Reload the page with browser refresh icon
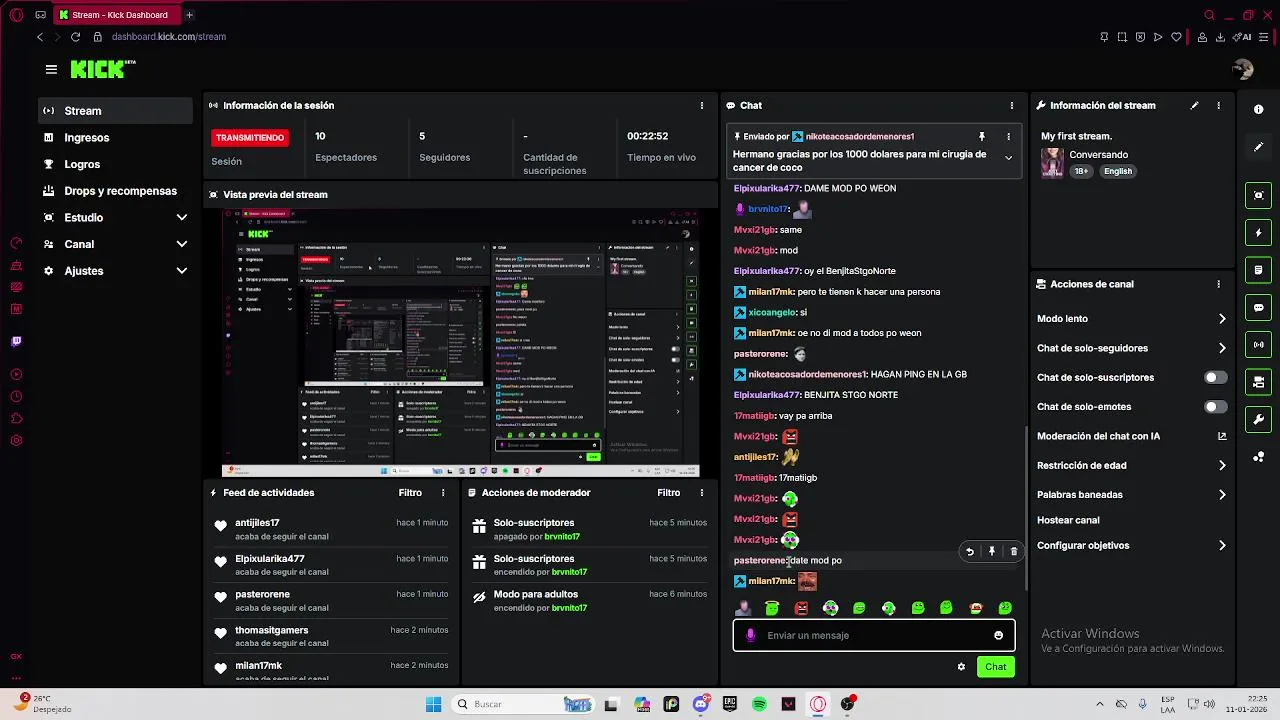This screenshot has height=720, width=1280. click(x=75, y=37)
